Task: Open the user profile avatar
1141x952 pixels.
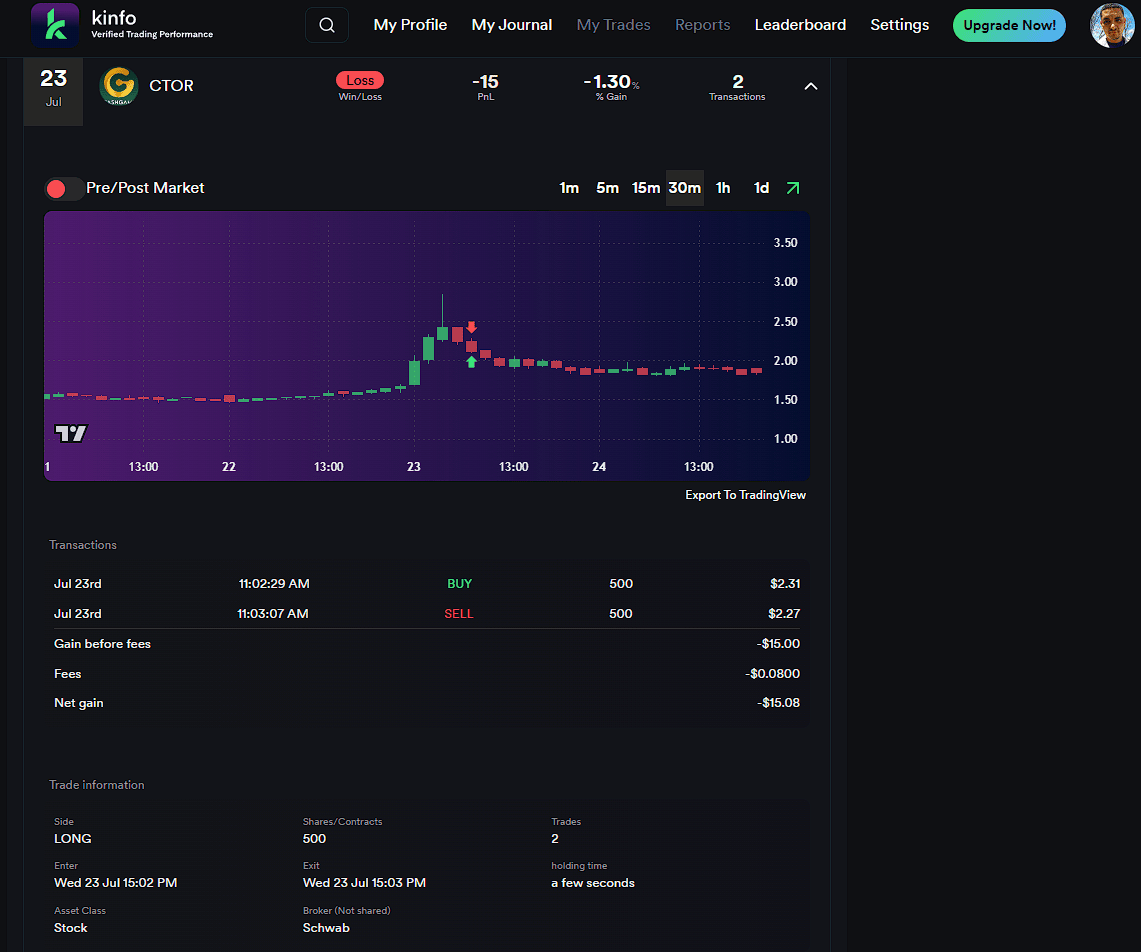Action: point(1112,25)
